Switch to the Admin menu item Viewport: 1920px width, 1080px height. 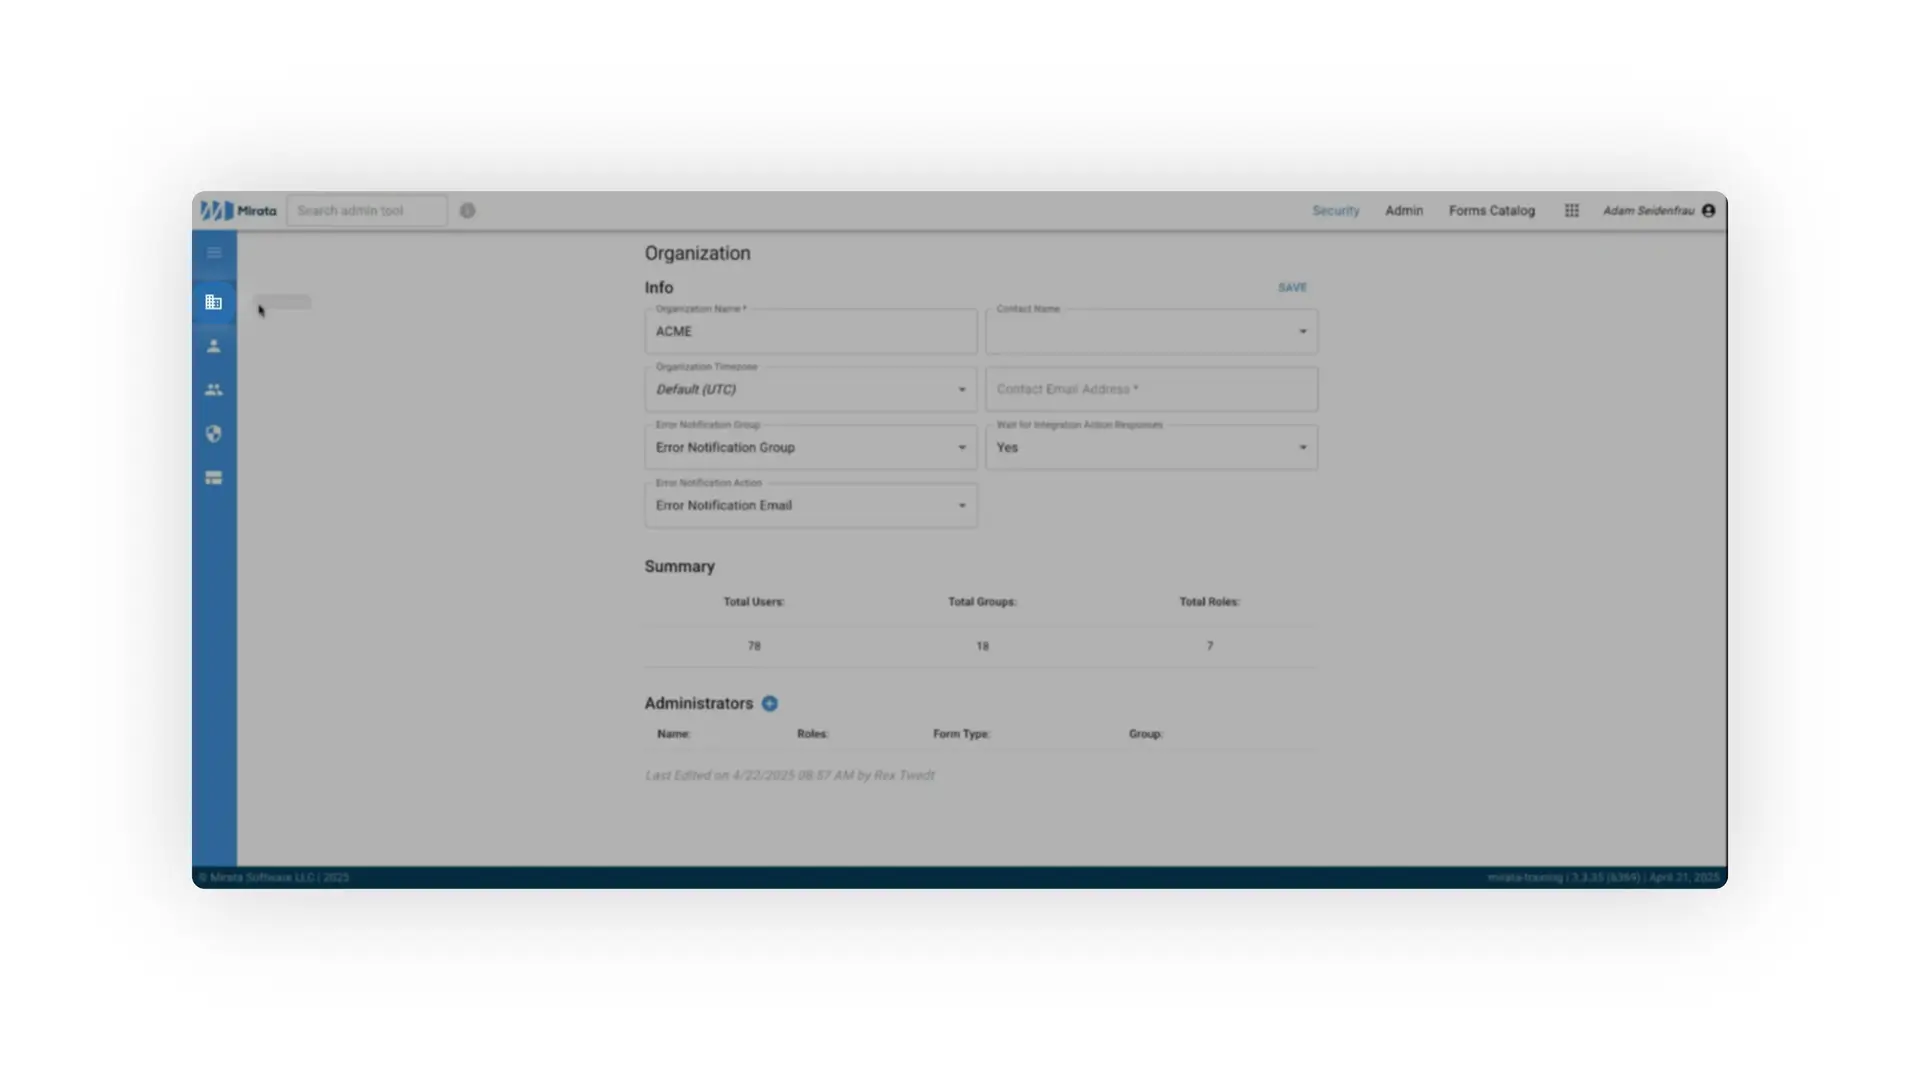[x=1403, y=211]
